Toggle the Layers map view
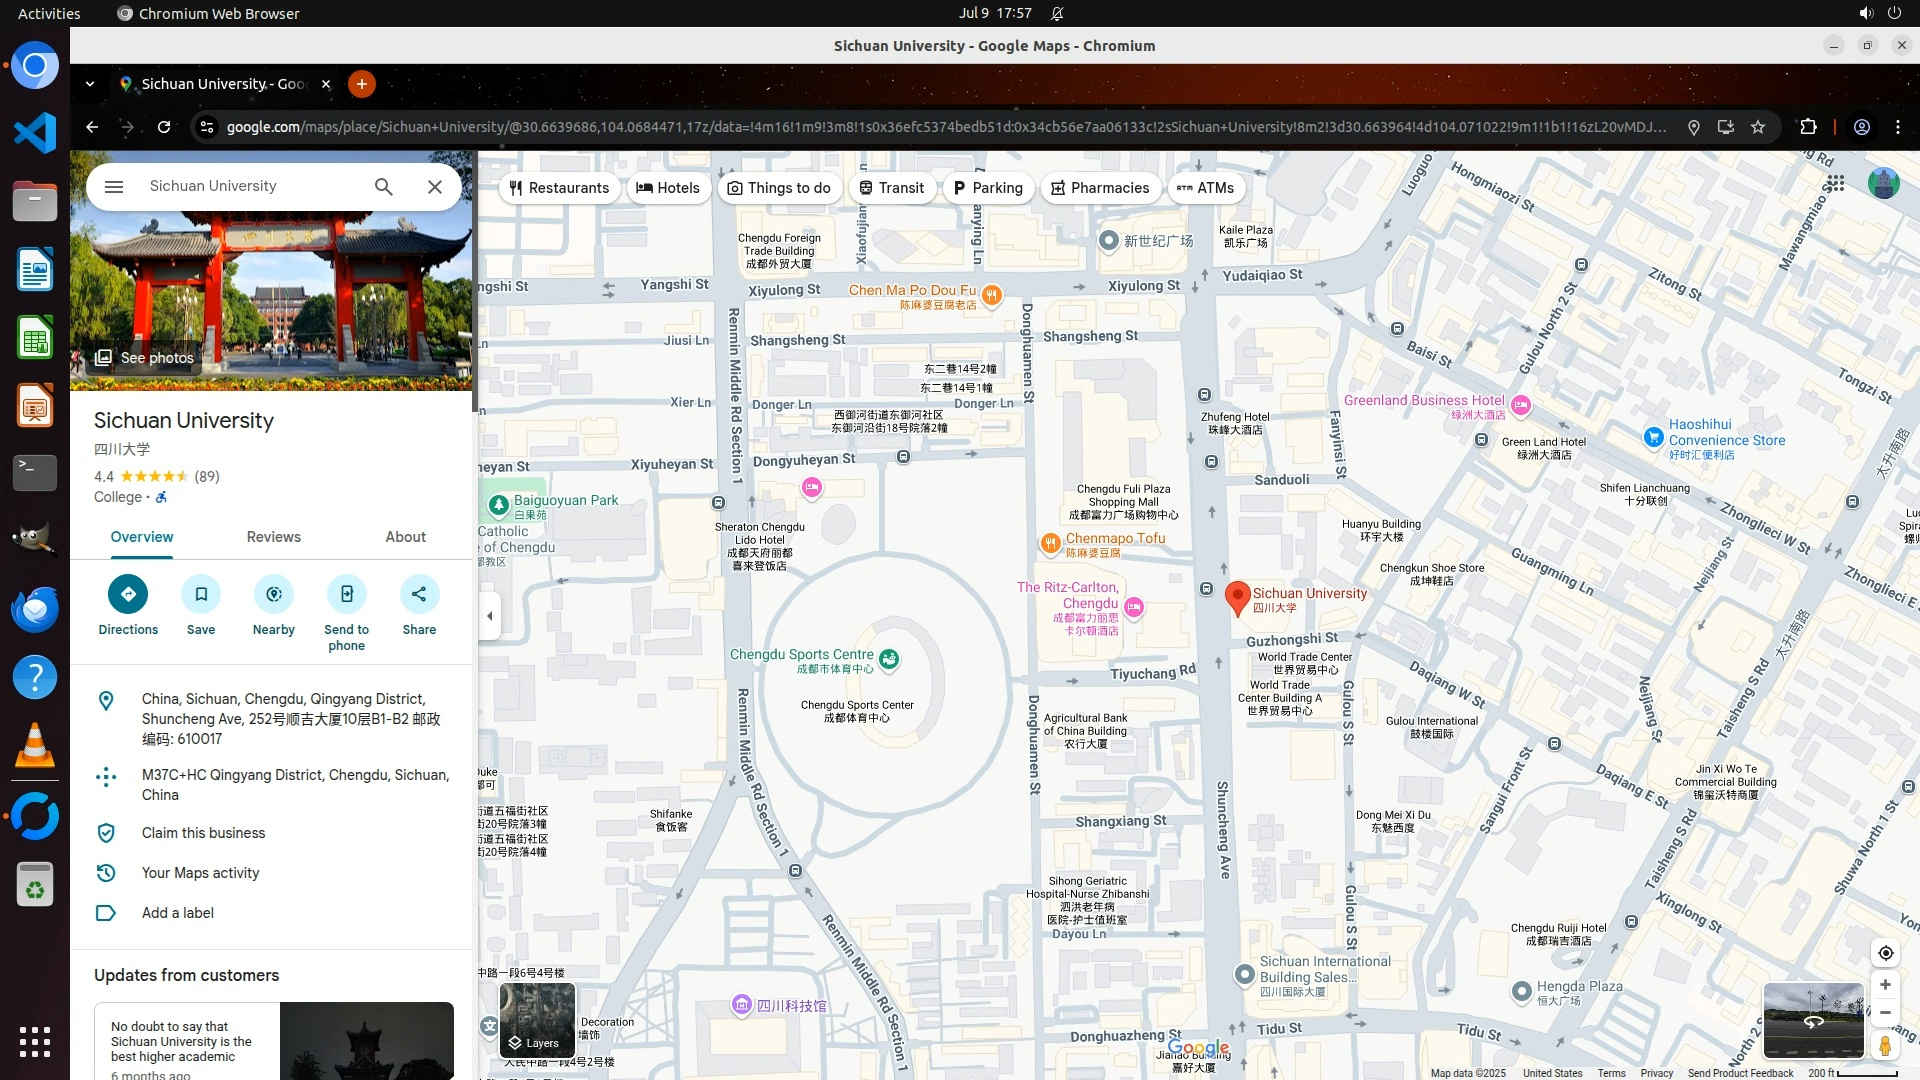Screen dimensions: 1920x1080 (x=537, y=1020)
